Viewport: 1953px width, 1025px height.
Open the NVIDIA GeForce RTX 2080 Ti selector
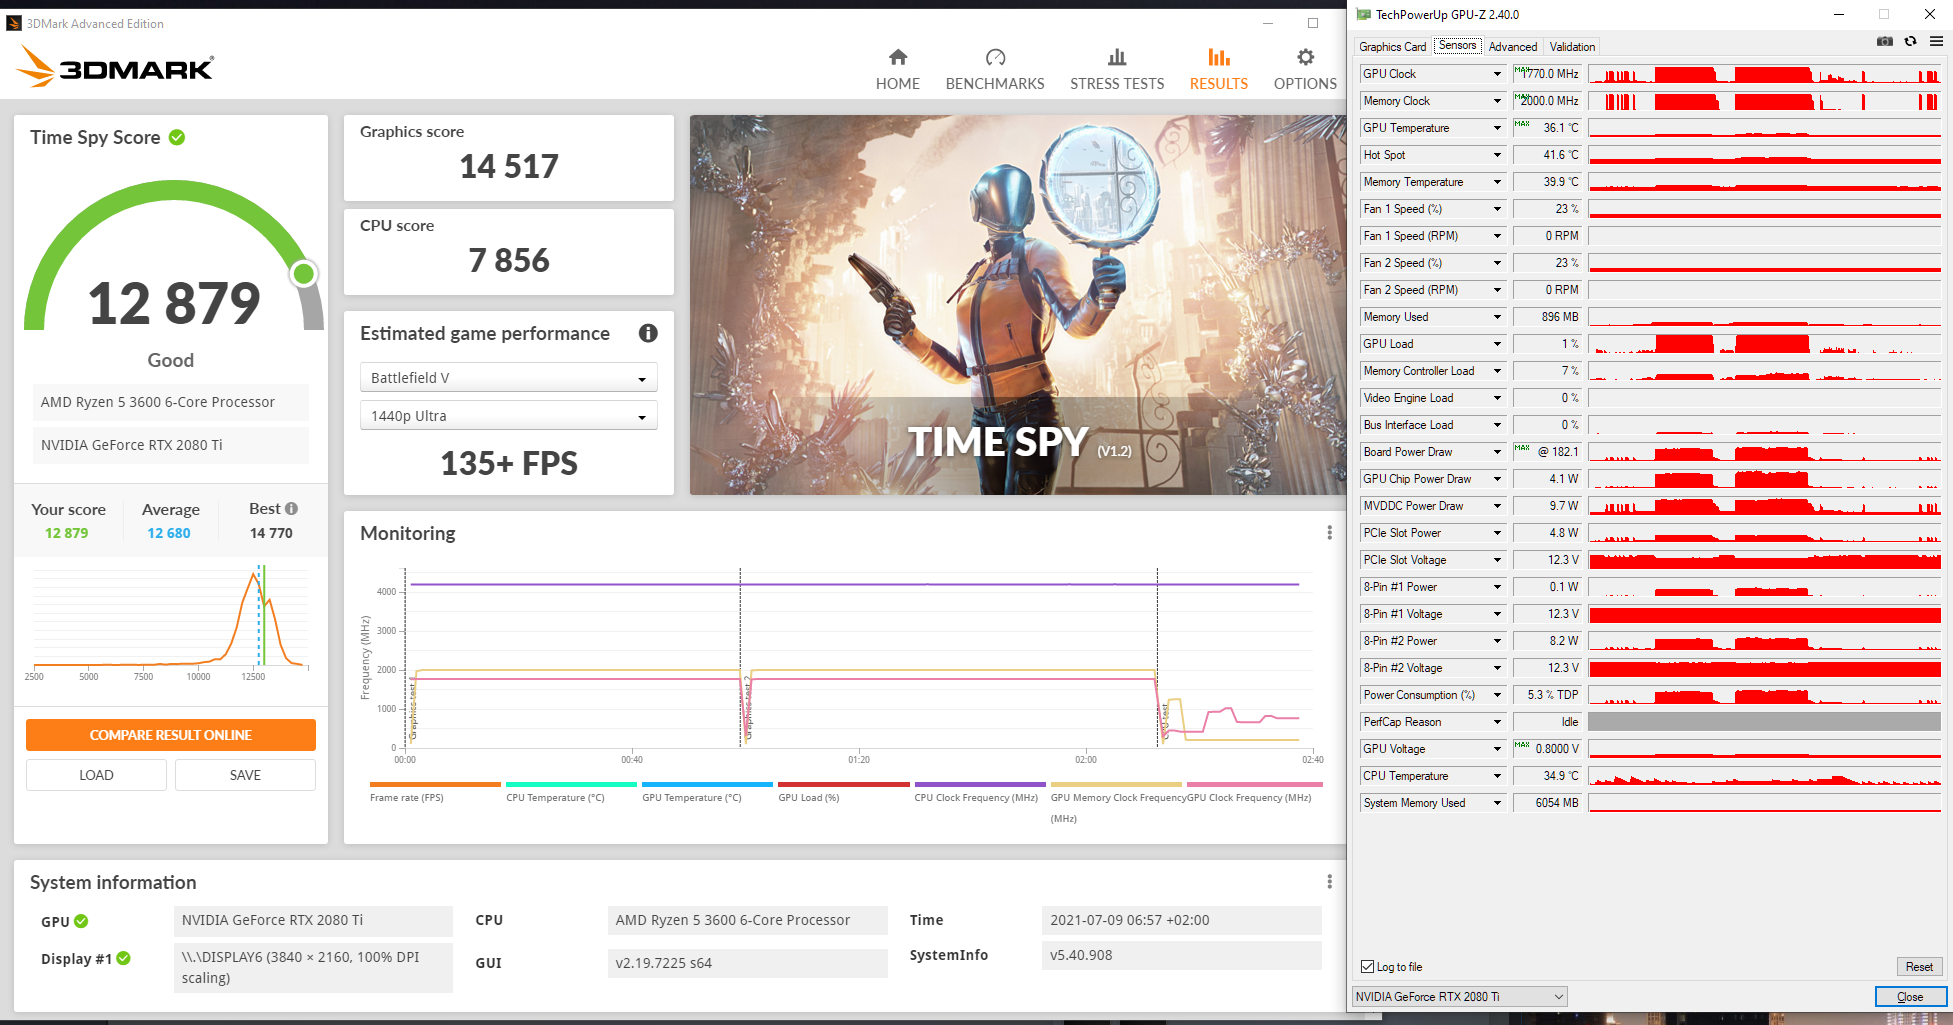pyautogui.click(x=1459, y=996)
